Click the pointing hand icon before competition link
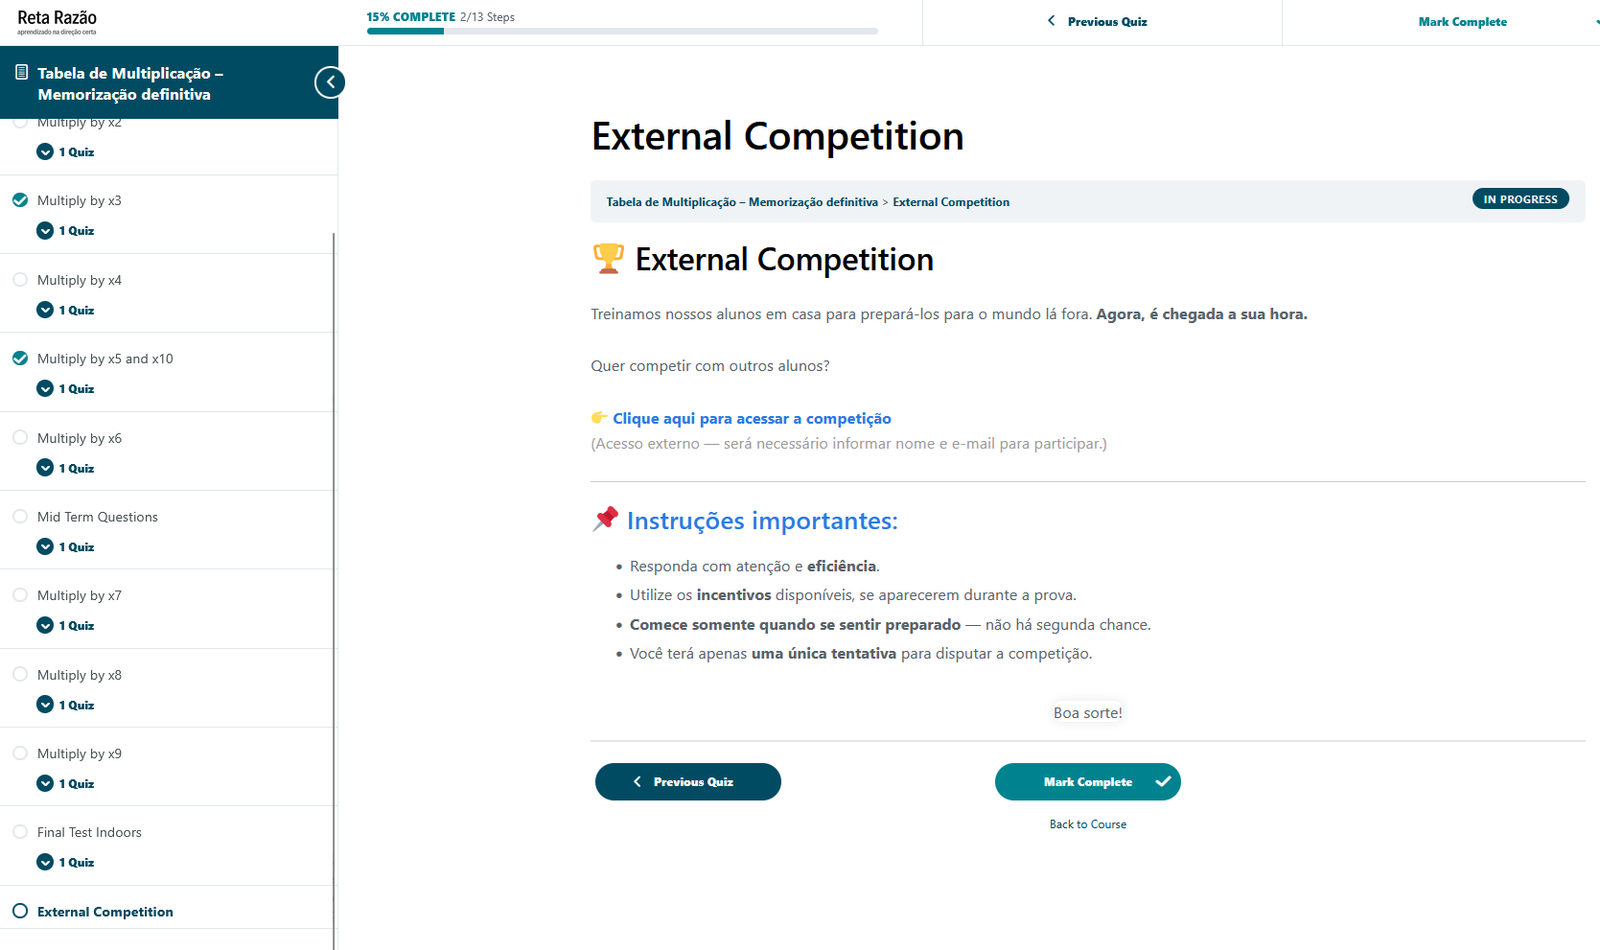The width and height of the screenshot is (1600, 950). tap(599, 418)
